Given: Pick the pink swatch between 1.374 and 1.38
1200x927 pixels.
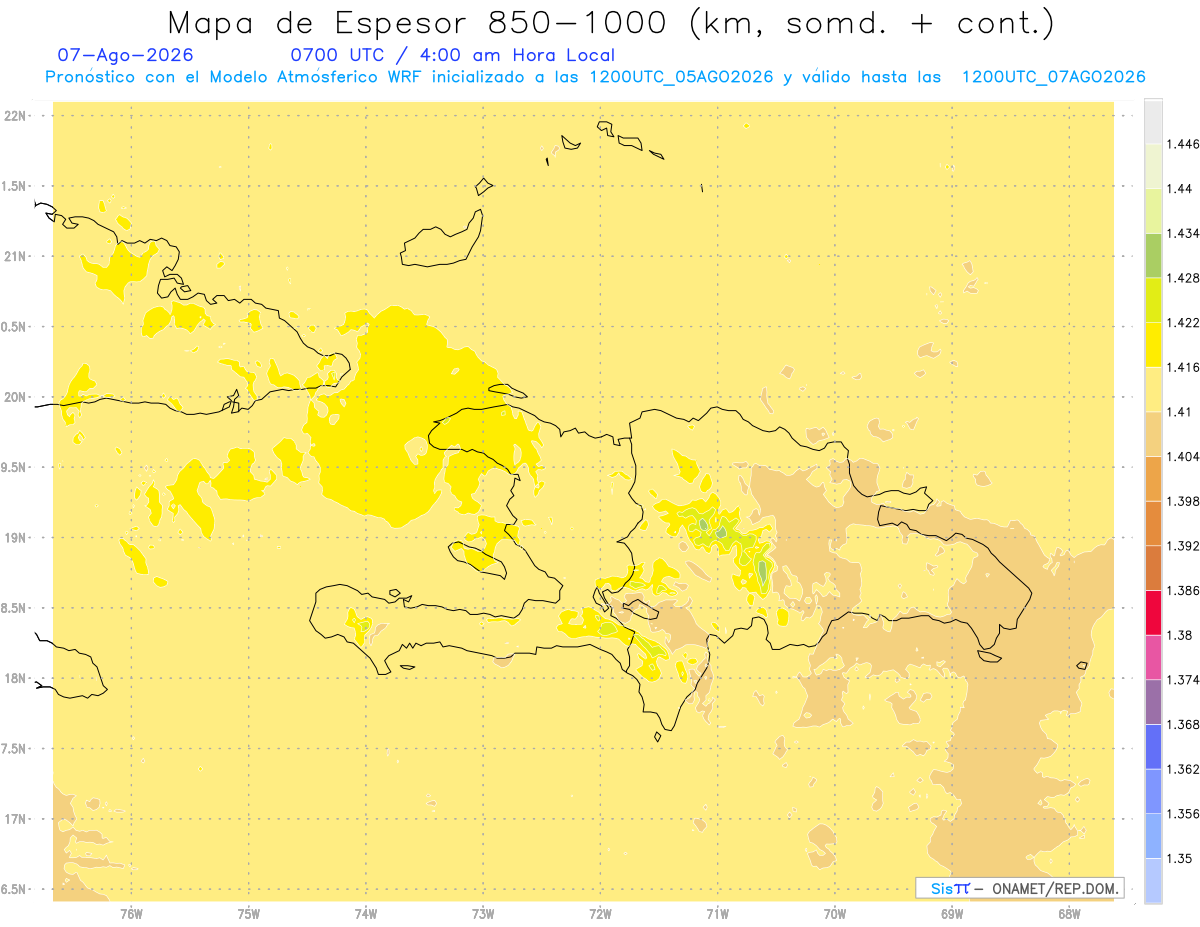Looking at the screenshot, I should click(x=1153, y=657).
